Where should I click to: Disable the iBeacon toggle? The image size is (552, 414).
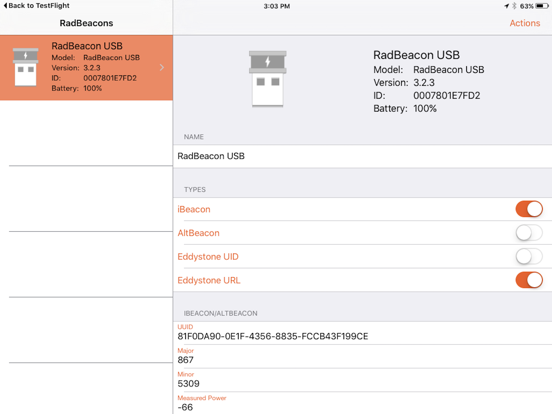(529, 209)
